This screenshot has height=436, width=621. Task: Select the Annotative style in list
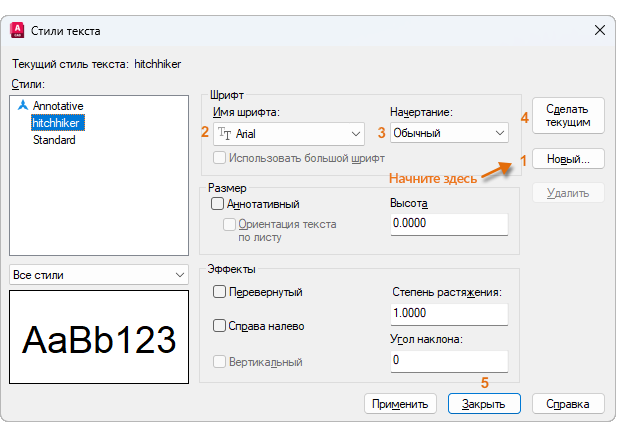[x=58, y=105]
